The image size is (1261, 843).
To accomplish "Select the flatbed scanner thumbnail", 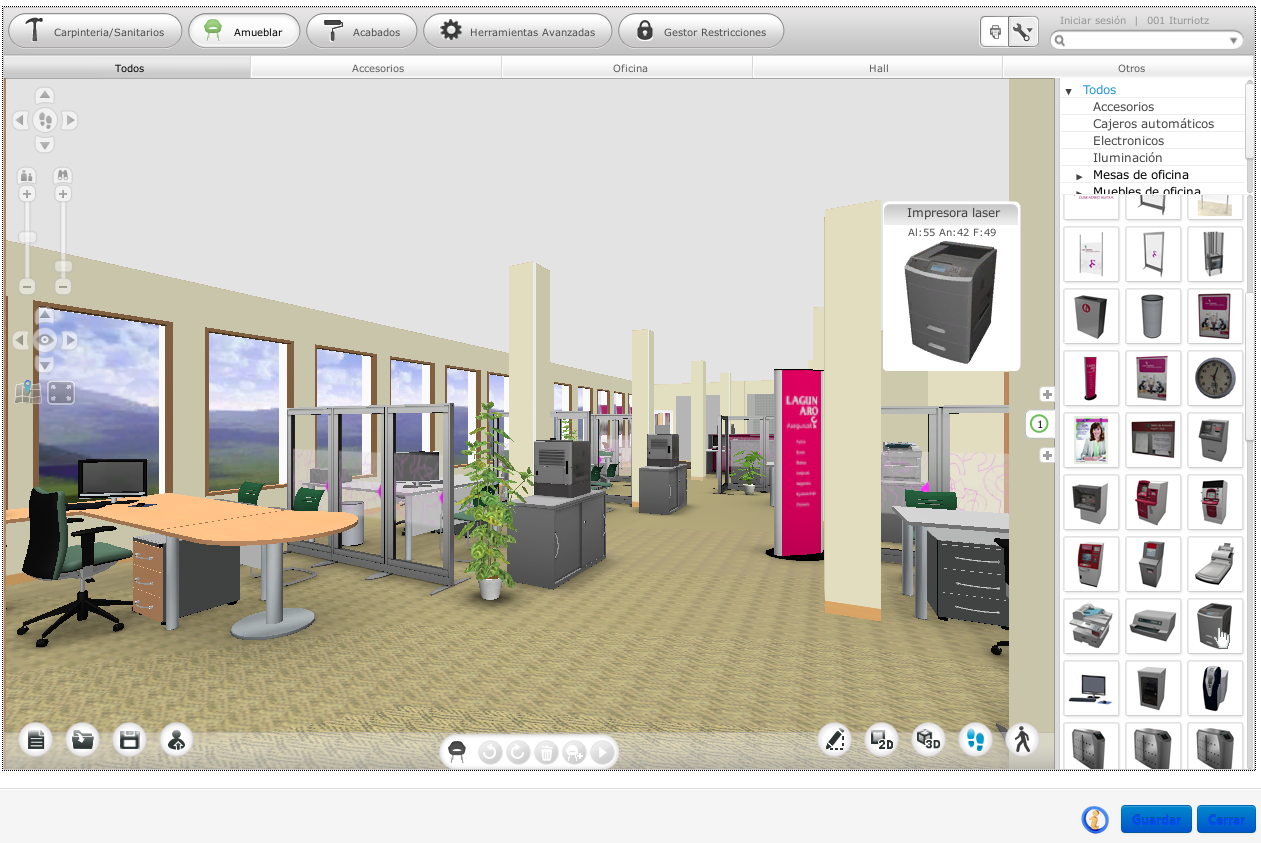I will click(1215, 564).
